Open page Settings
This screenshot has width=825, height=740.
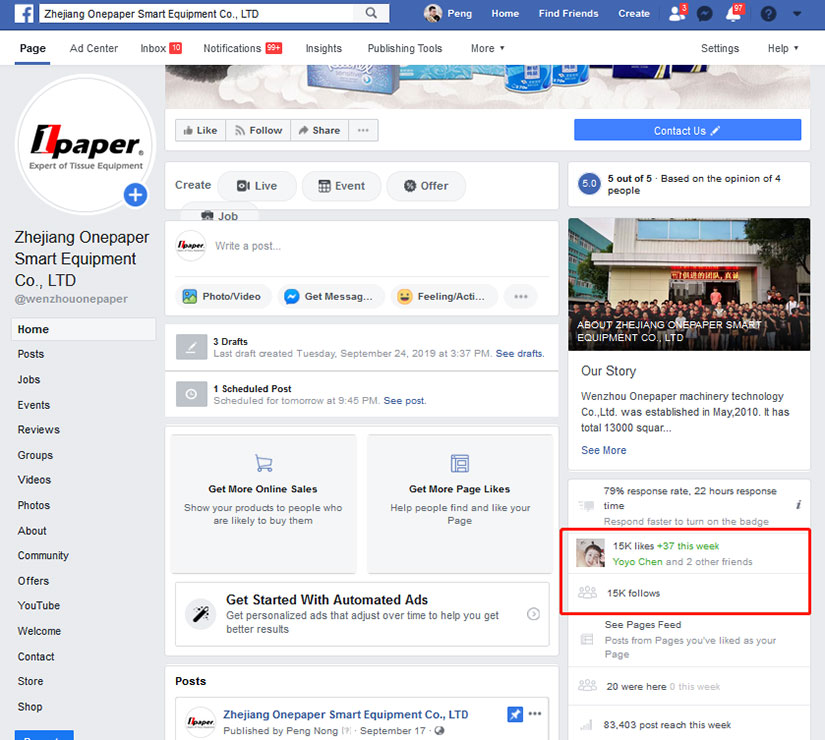tap(720, 48)
